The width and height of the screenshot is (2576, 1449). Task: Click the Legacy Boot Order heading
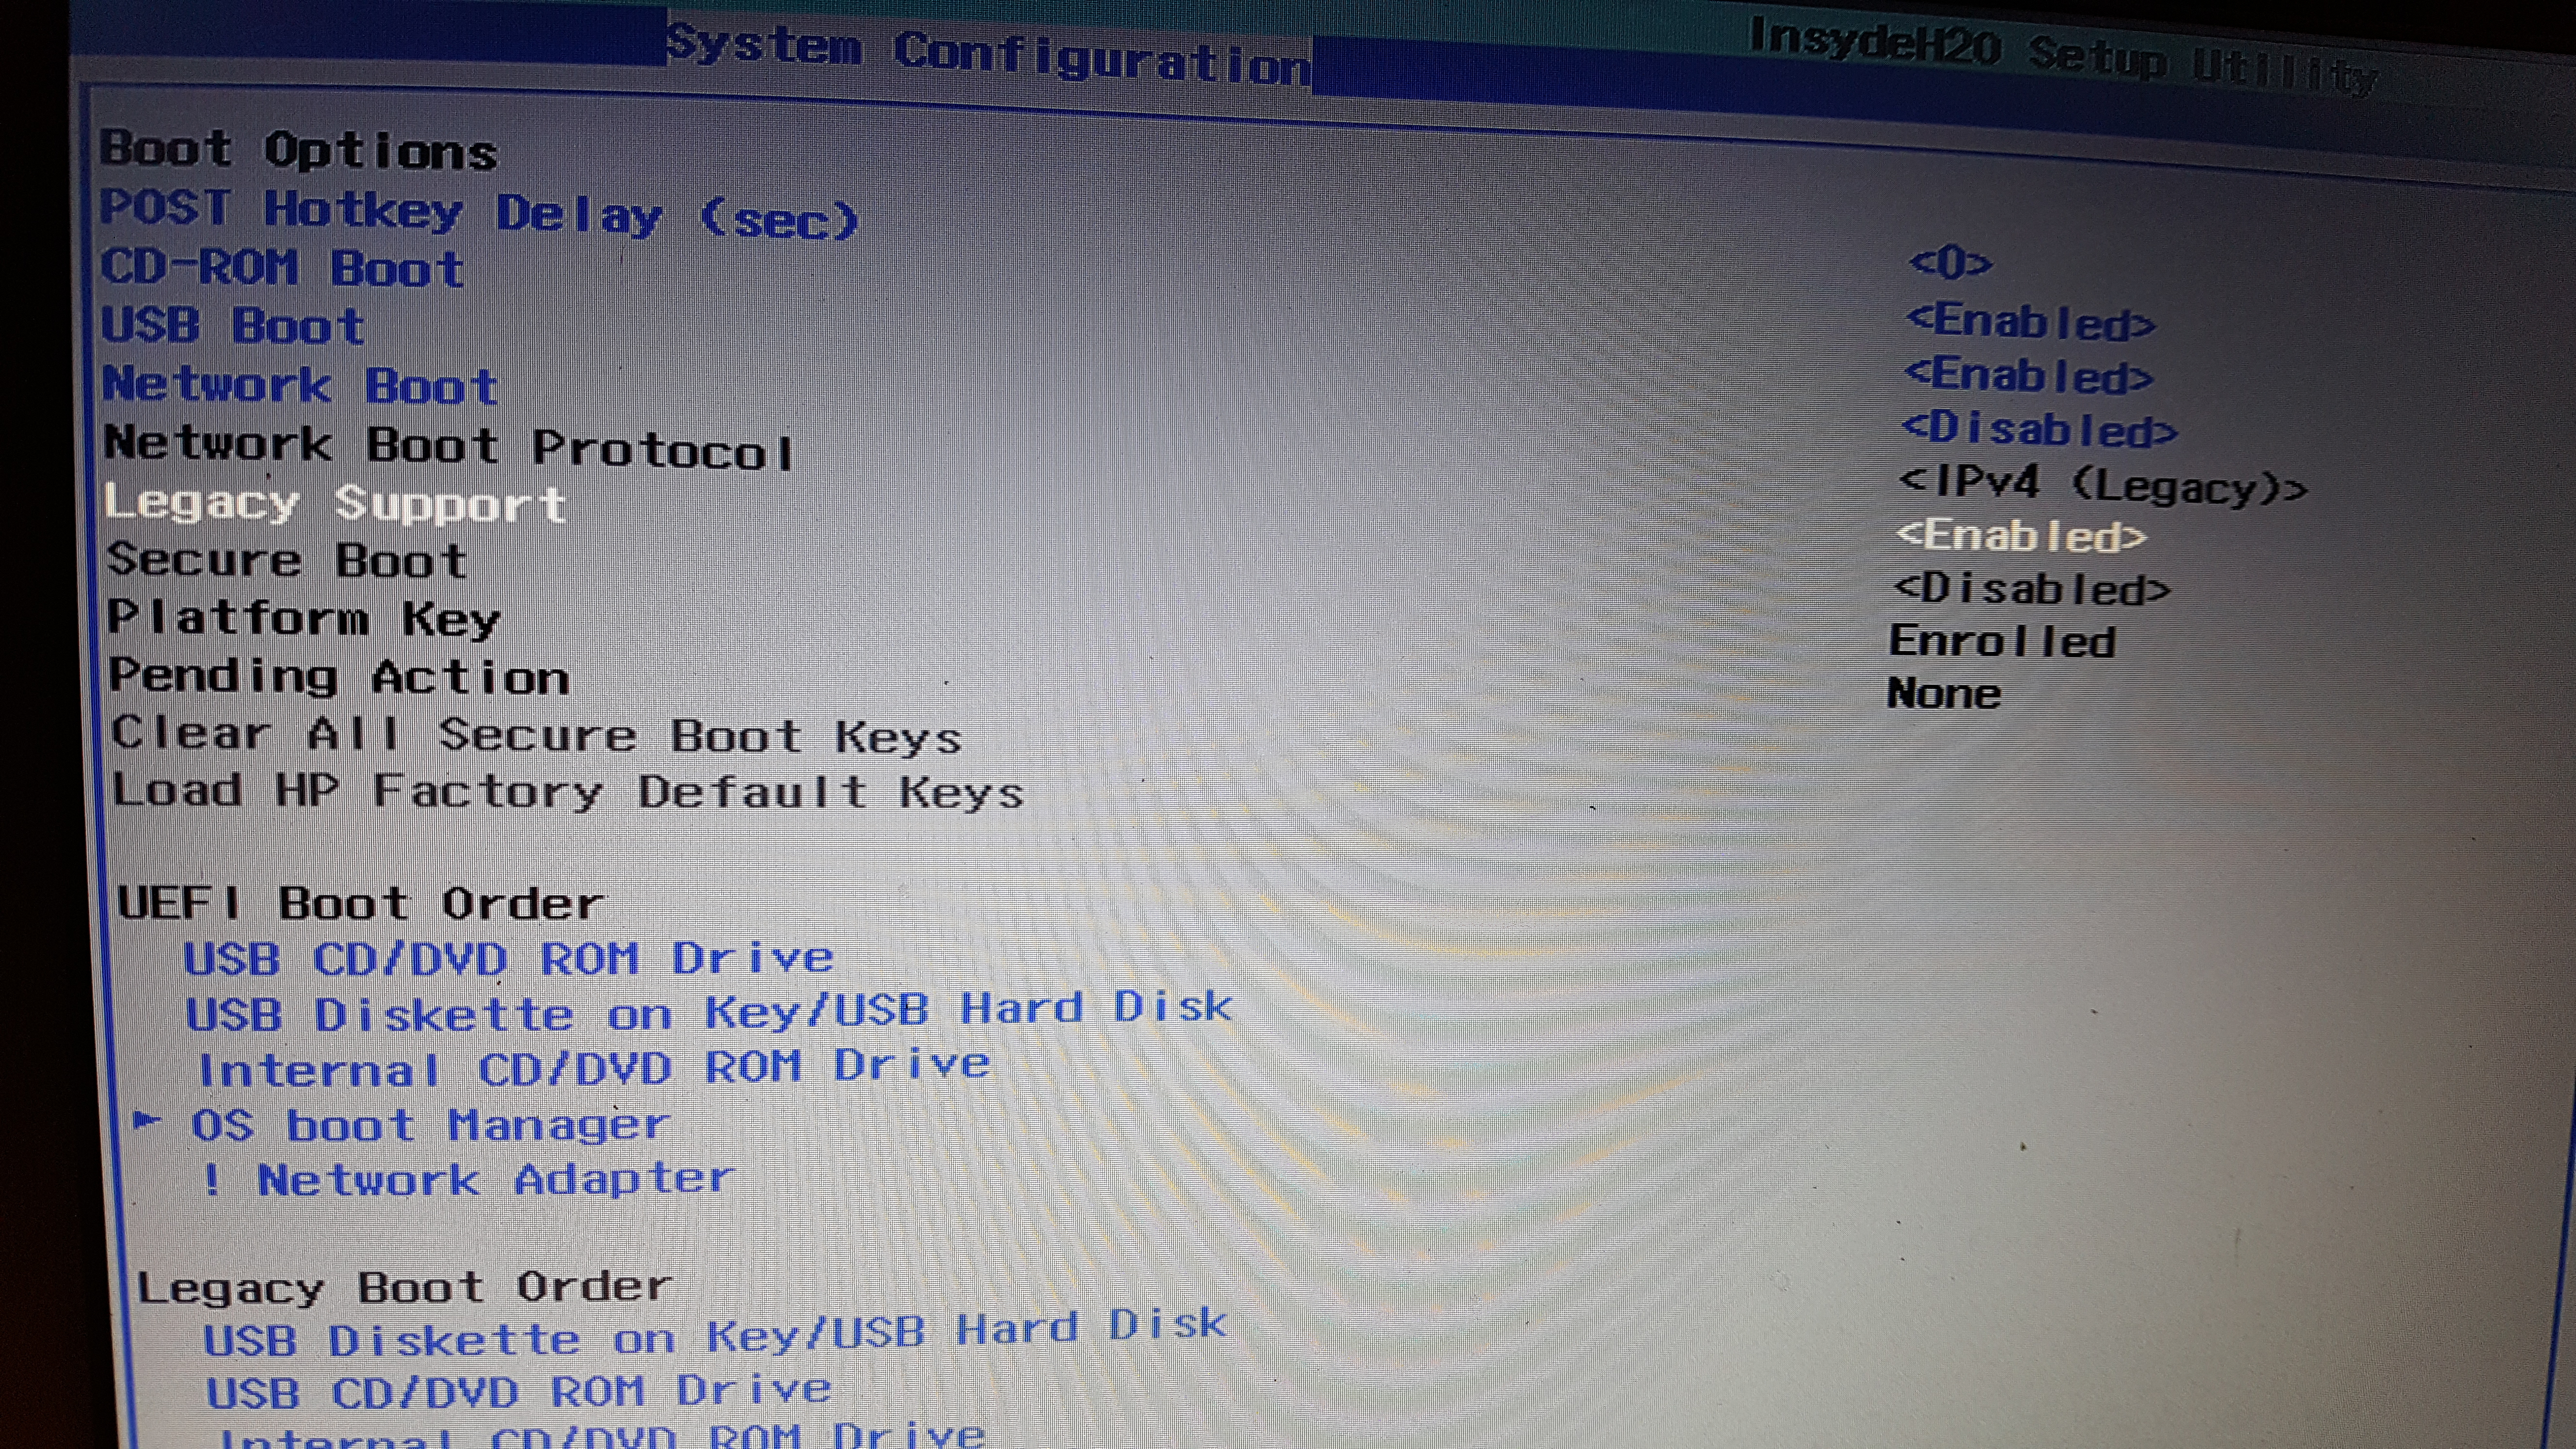pos(405,1288)
